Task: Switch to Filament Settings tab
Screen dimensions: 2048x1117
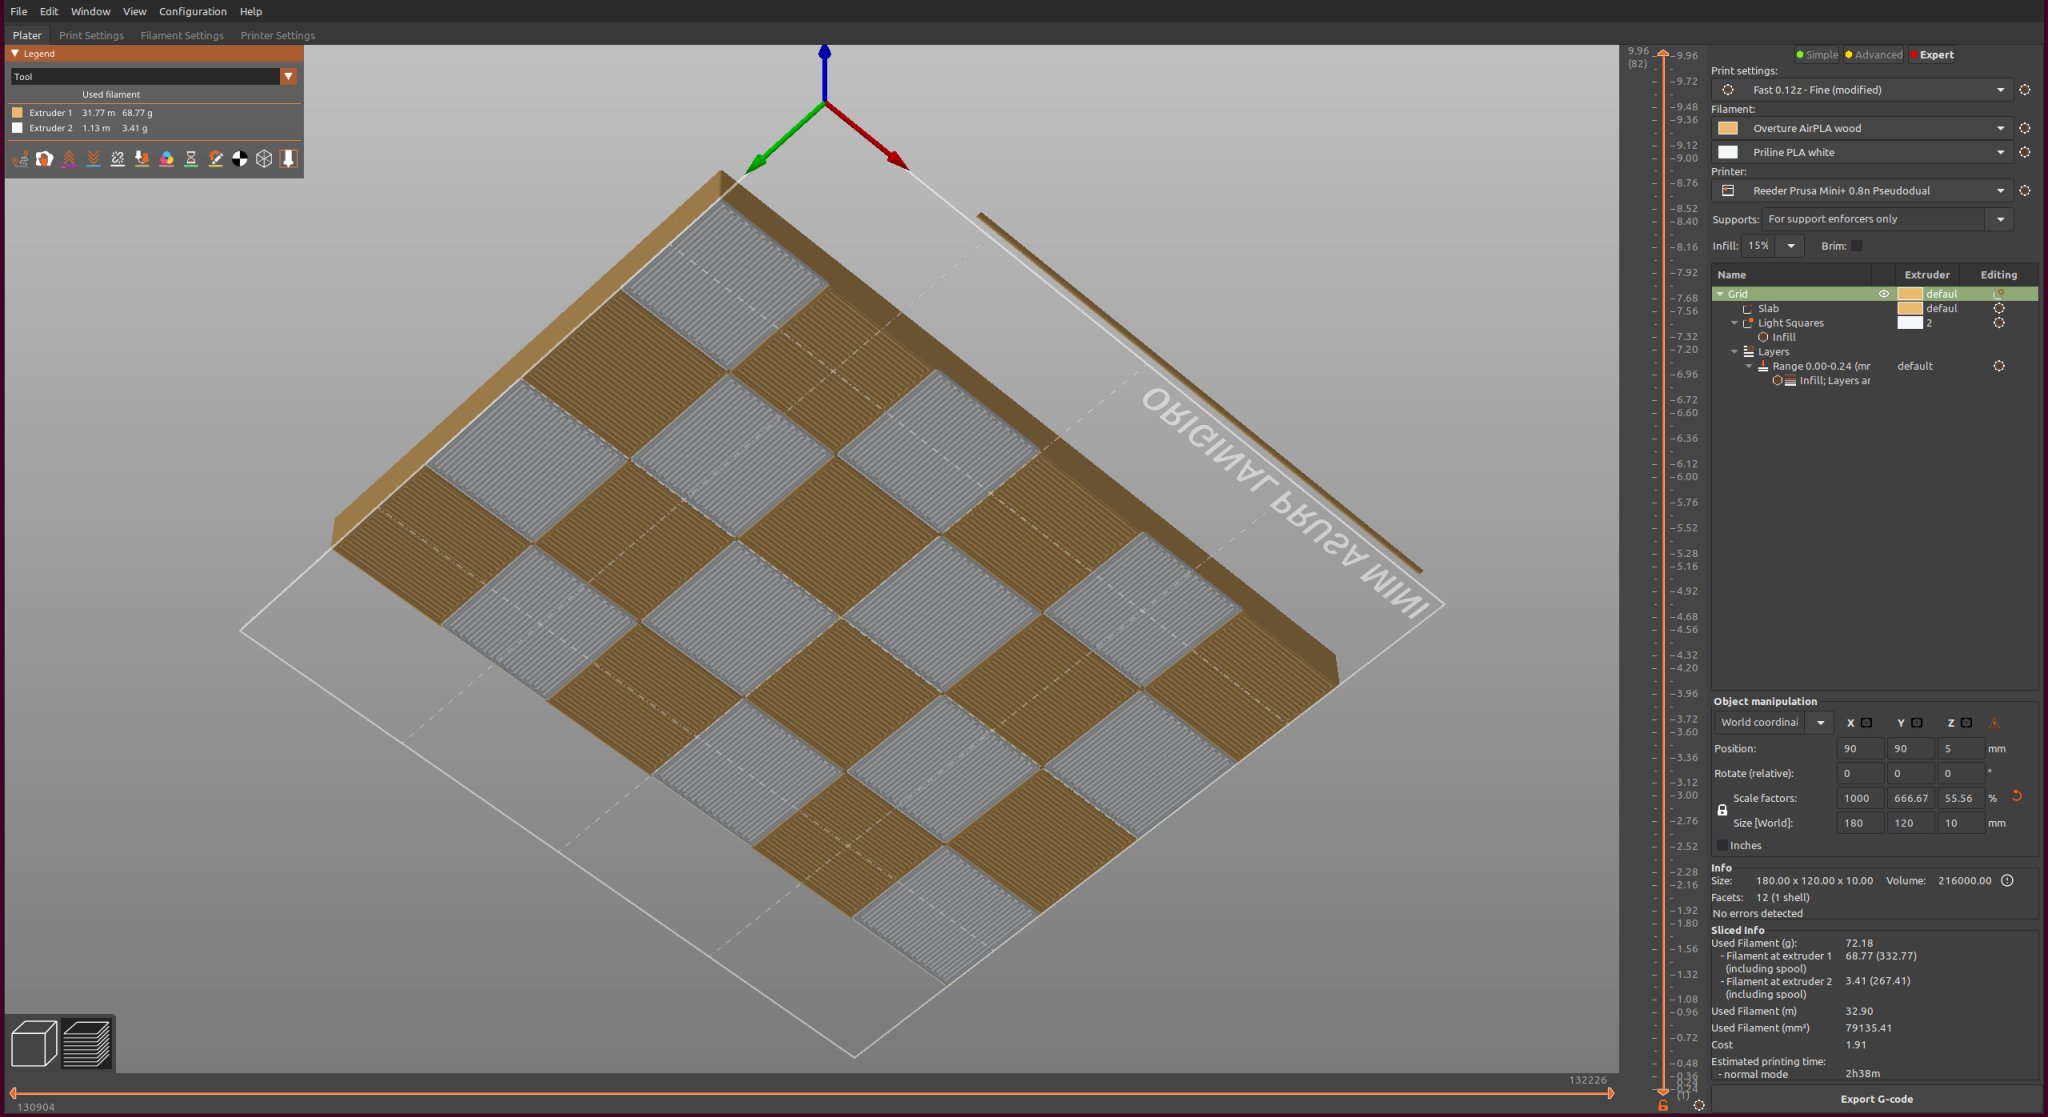Action: pyautogui.click(x=182, y=35)
